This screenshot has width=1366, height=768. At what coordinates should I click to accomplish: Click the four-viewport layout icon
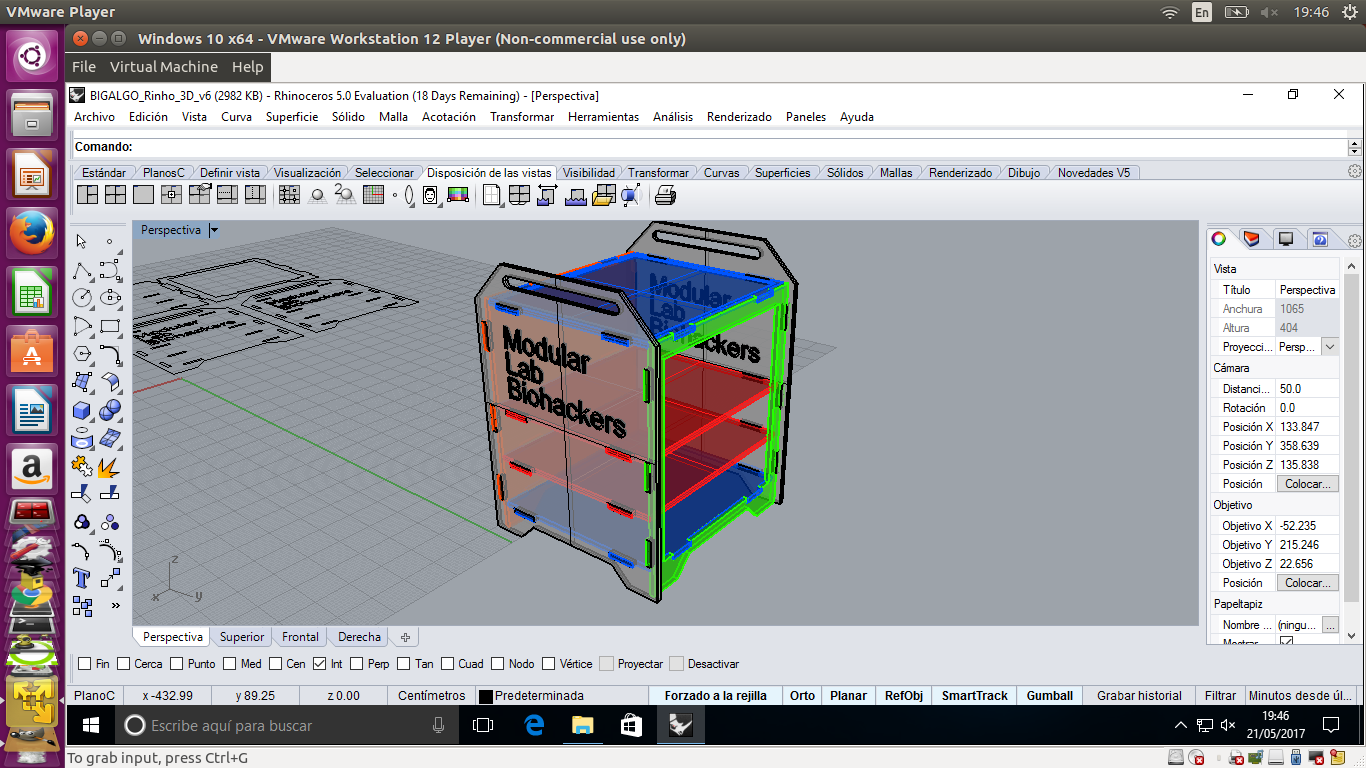115,195
